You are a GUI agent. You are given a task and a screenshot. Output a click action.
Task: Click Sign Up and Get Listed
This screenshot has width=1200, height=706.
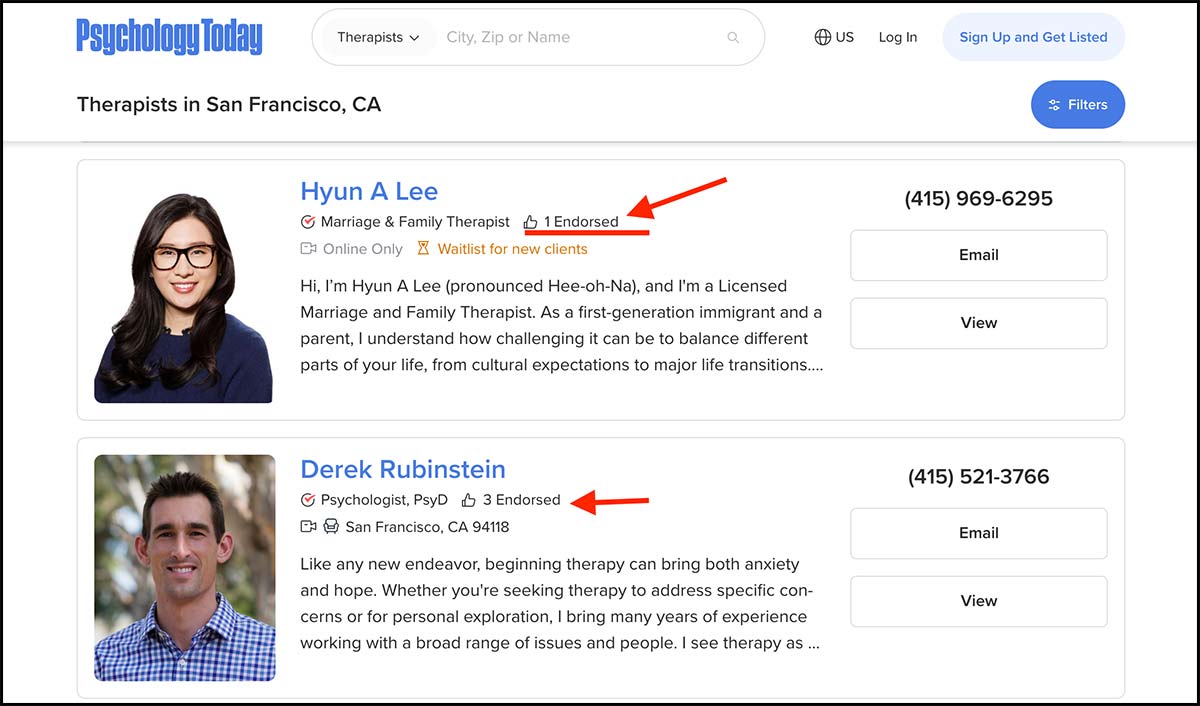click(1033, 37)
